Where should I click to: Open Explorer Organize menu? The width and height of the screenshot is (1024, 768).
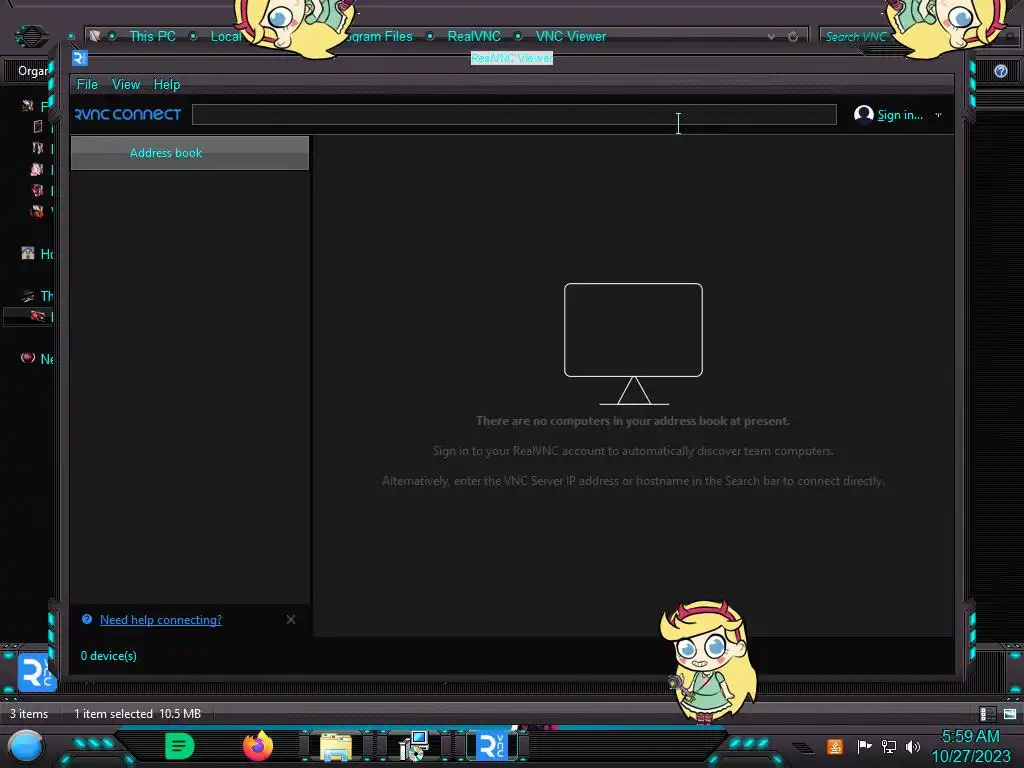click(31, 71)
